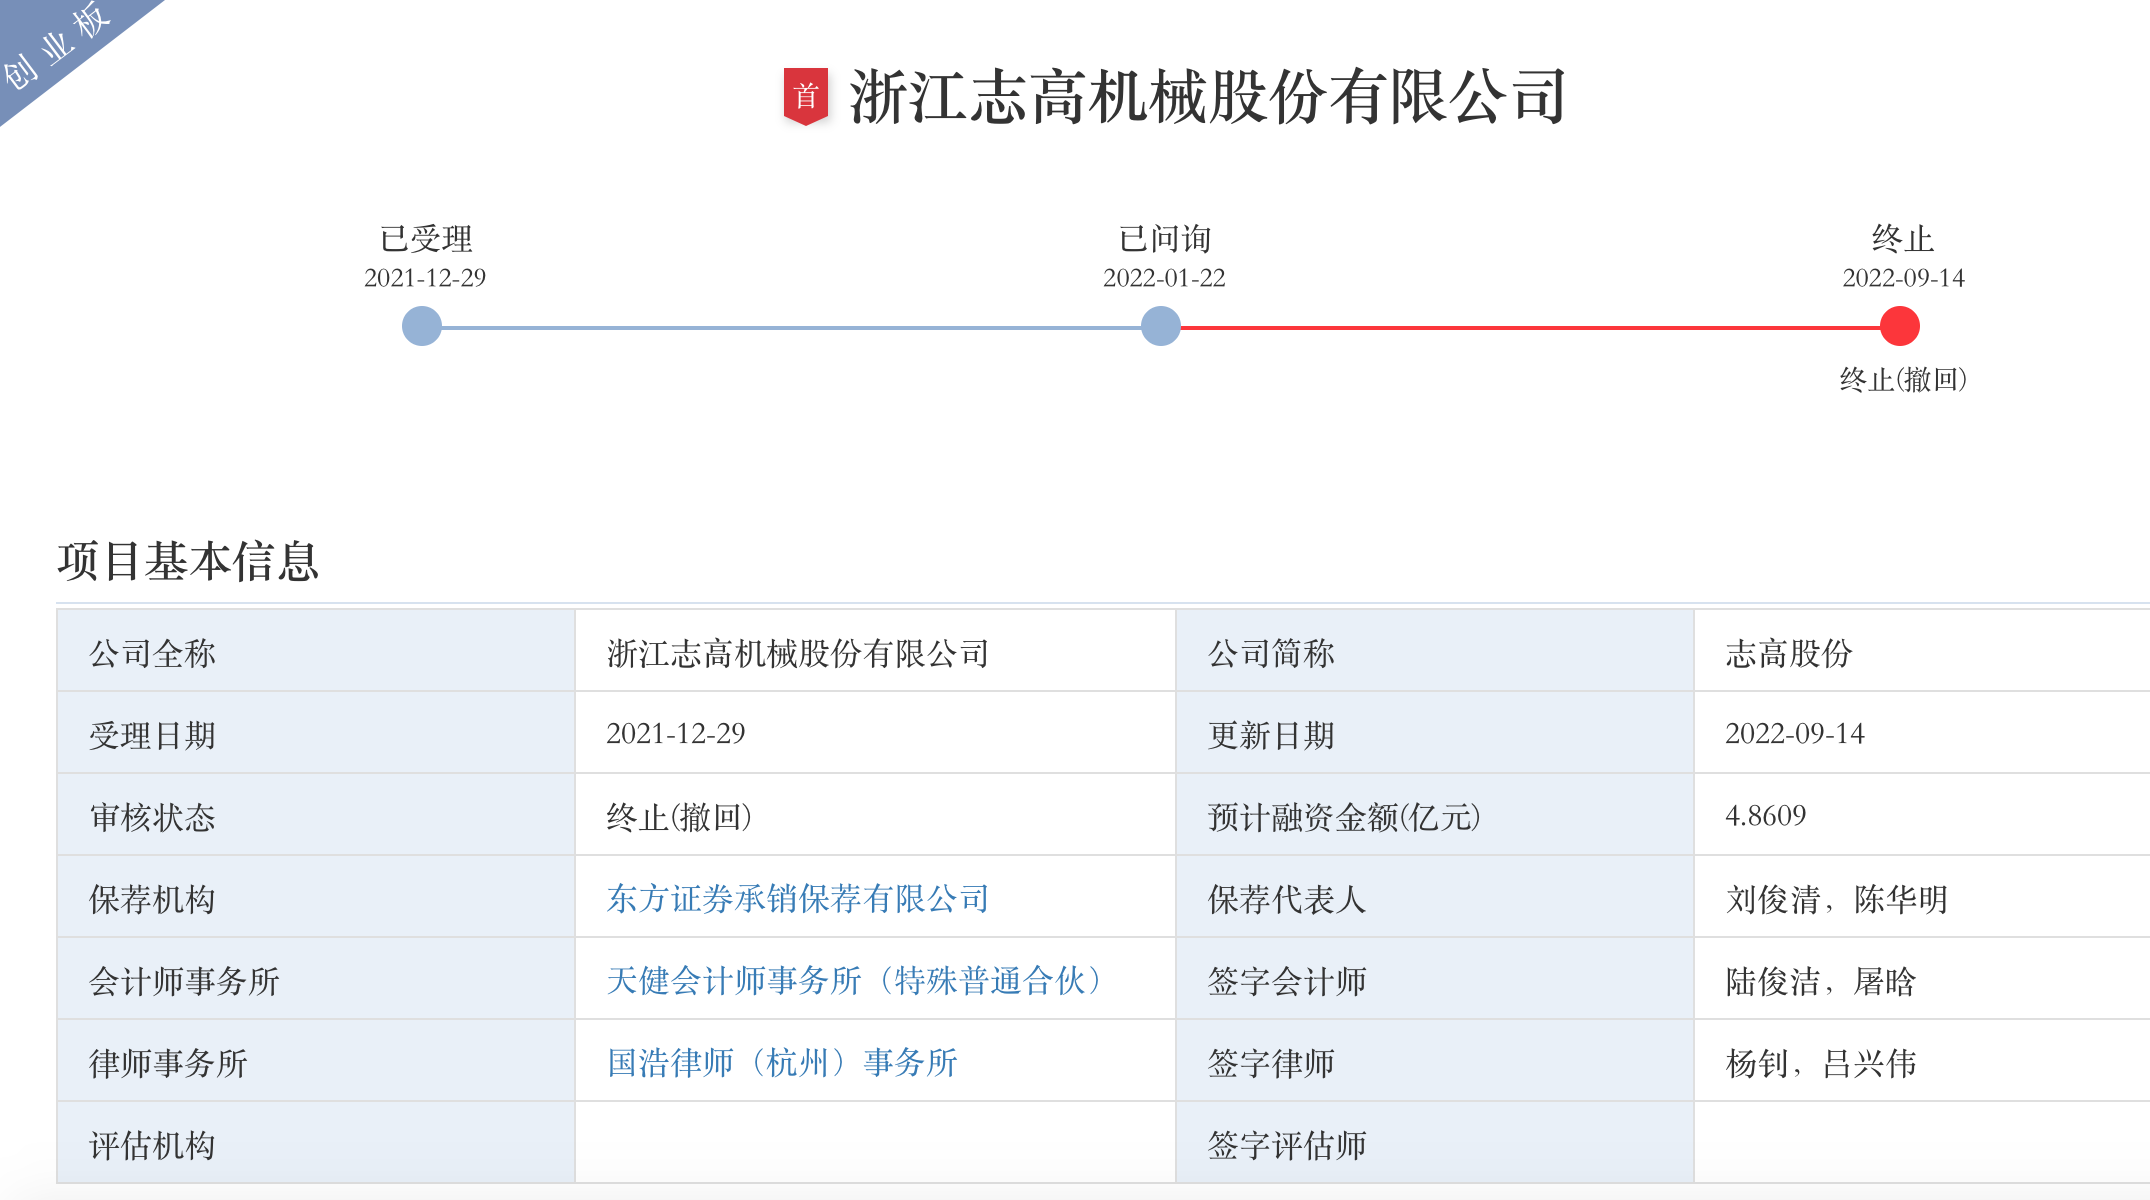The width and height of the screenshot is (2150, 1200).
Task: Click the company title 浙江志高机械股份有限公司
Action: (x=1207, y=97)
